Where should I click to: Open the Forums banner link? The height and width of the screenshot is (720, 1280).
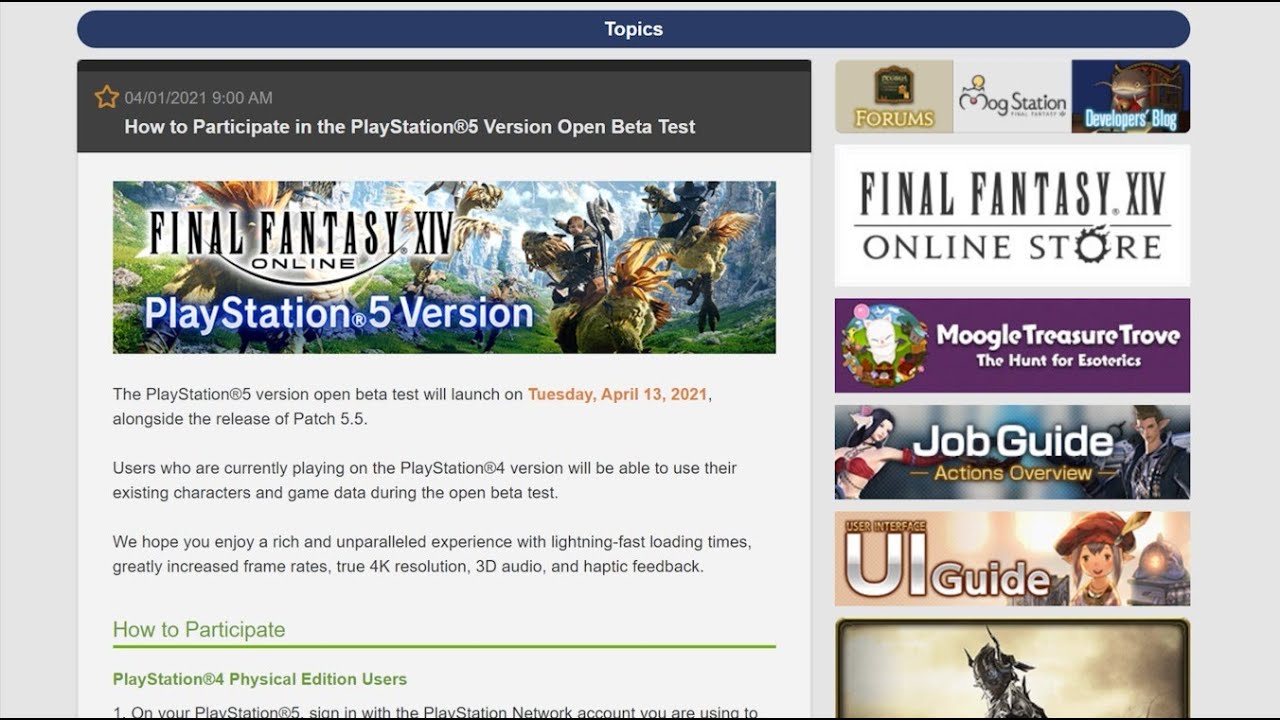(894, 96)
